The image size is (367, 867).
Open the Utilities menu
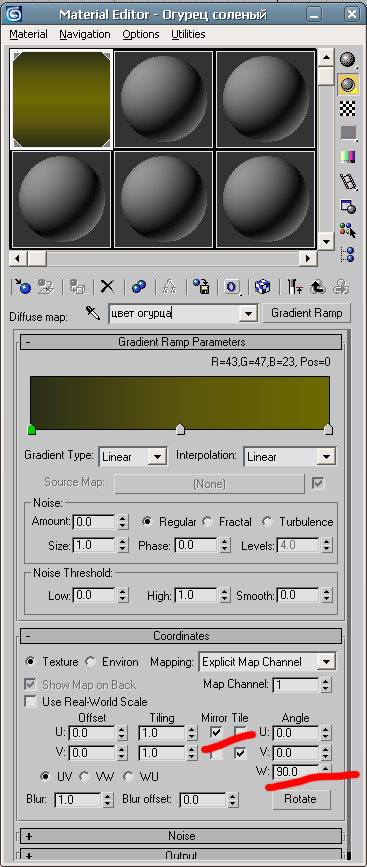tap(188, 34)
